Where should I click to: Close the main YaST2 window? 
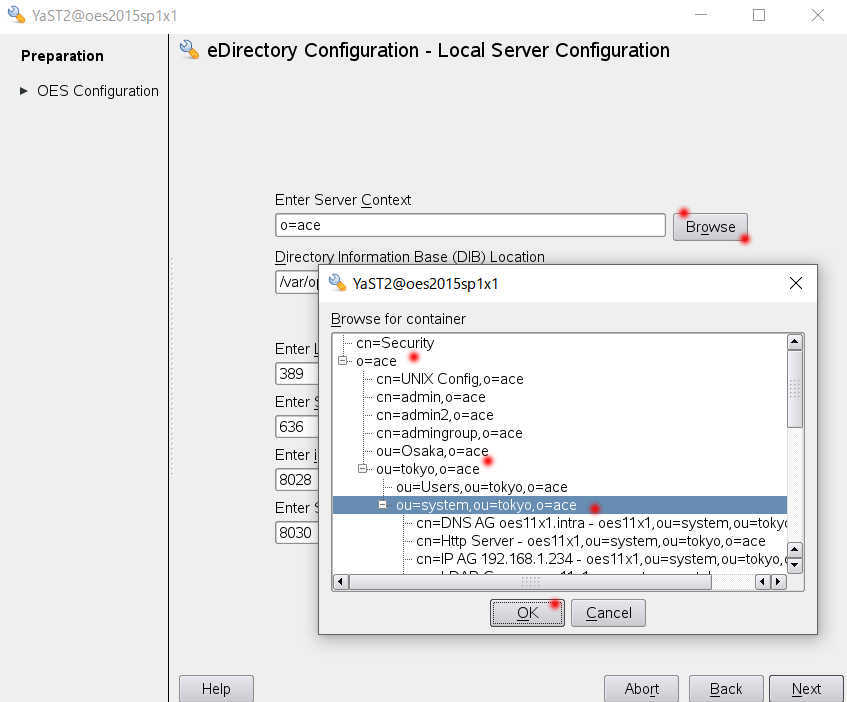817,15
